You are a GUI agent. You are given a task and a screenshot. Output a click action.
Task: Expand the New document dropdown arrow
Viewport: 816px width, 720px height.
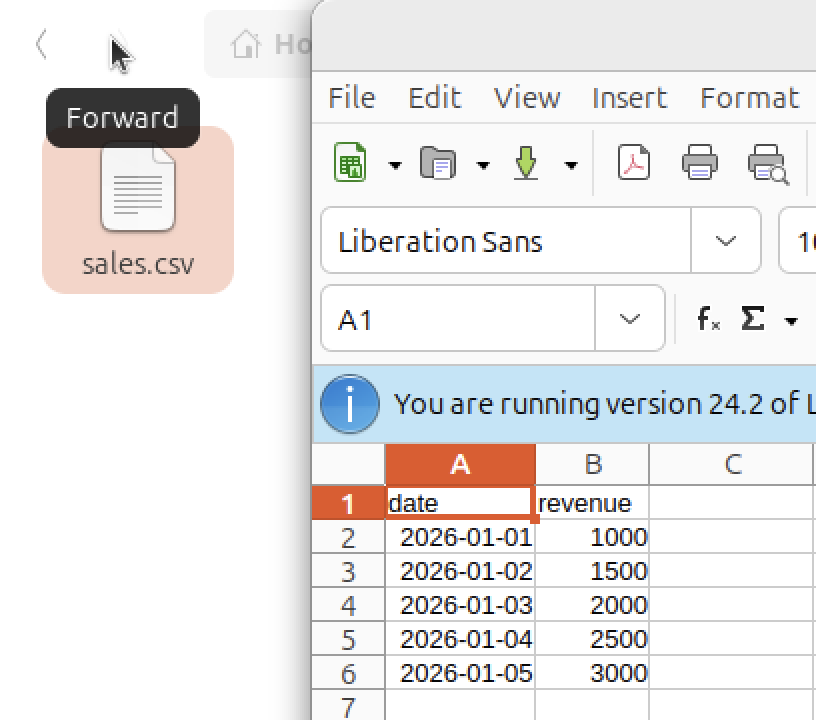point(395,165)
